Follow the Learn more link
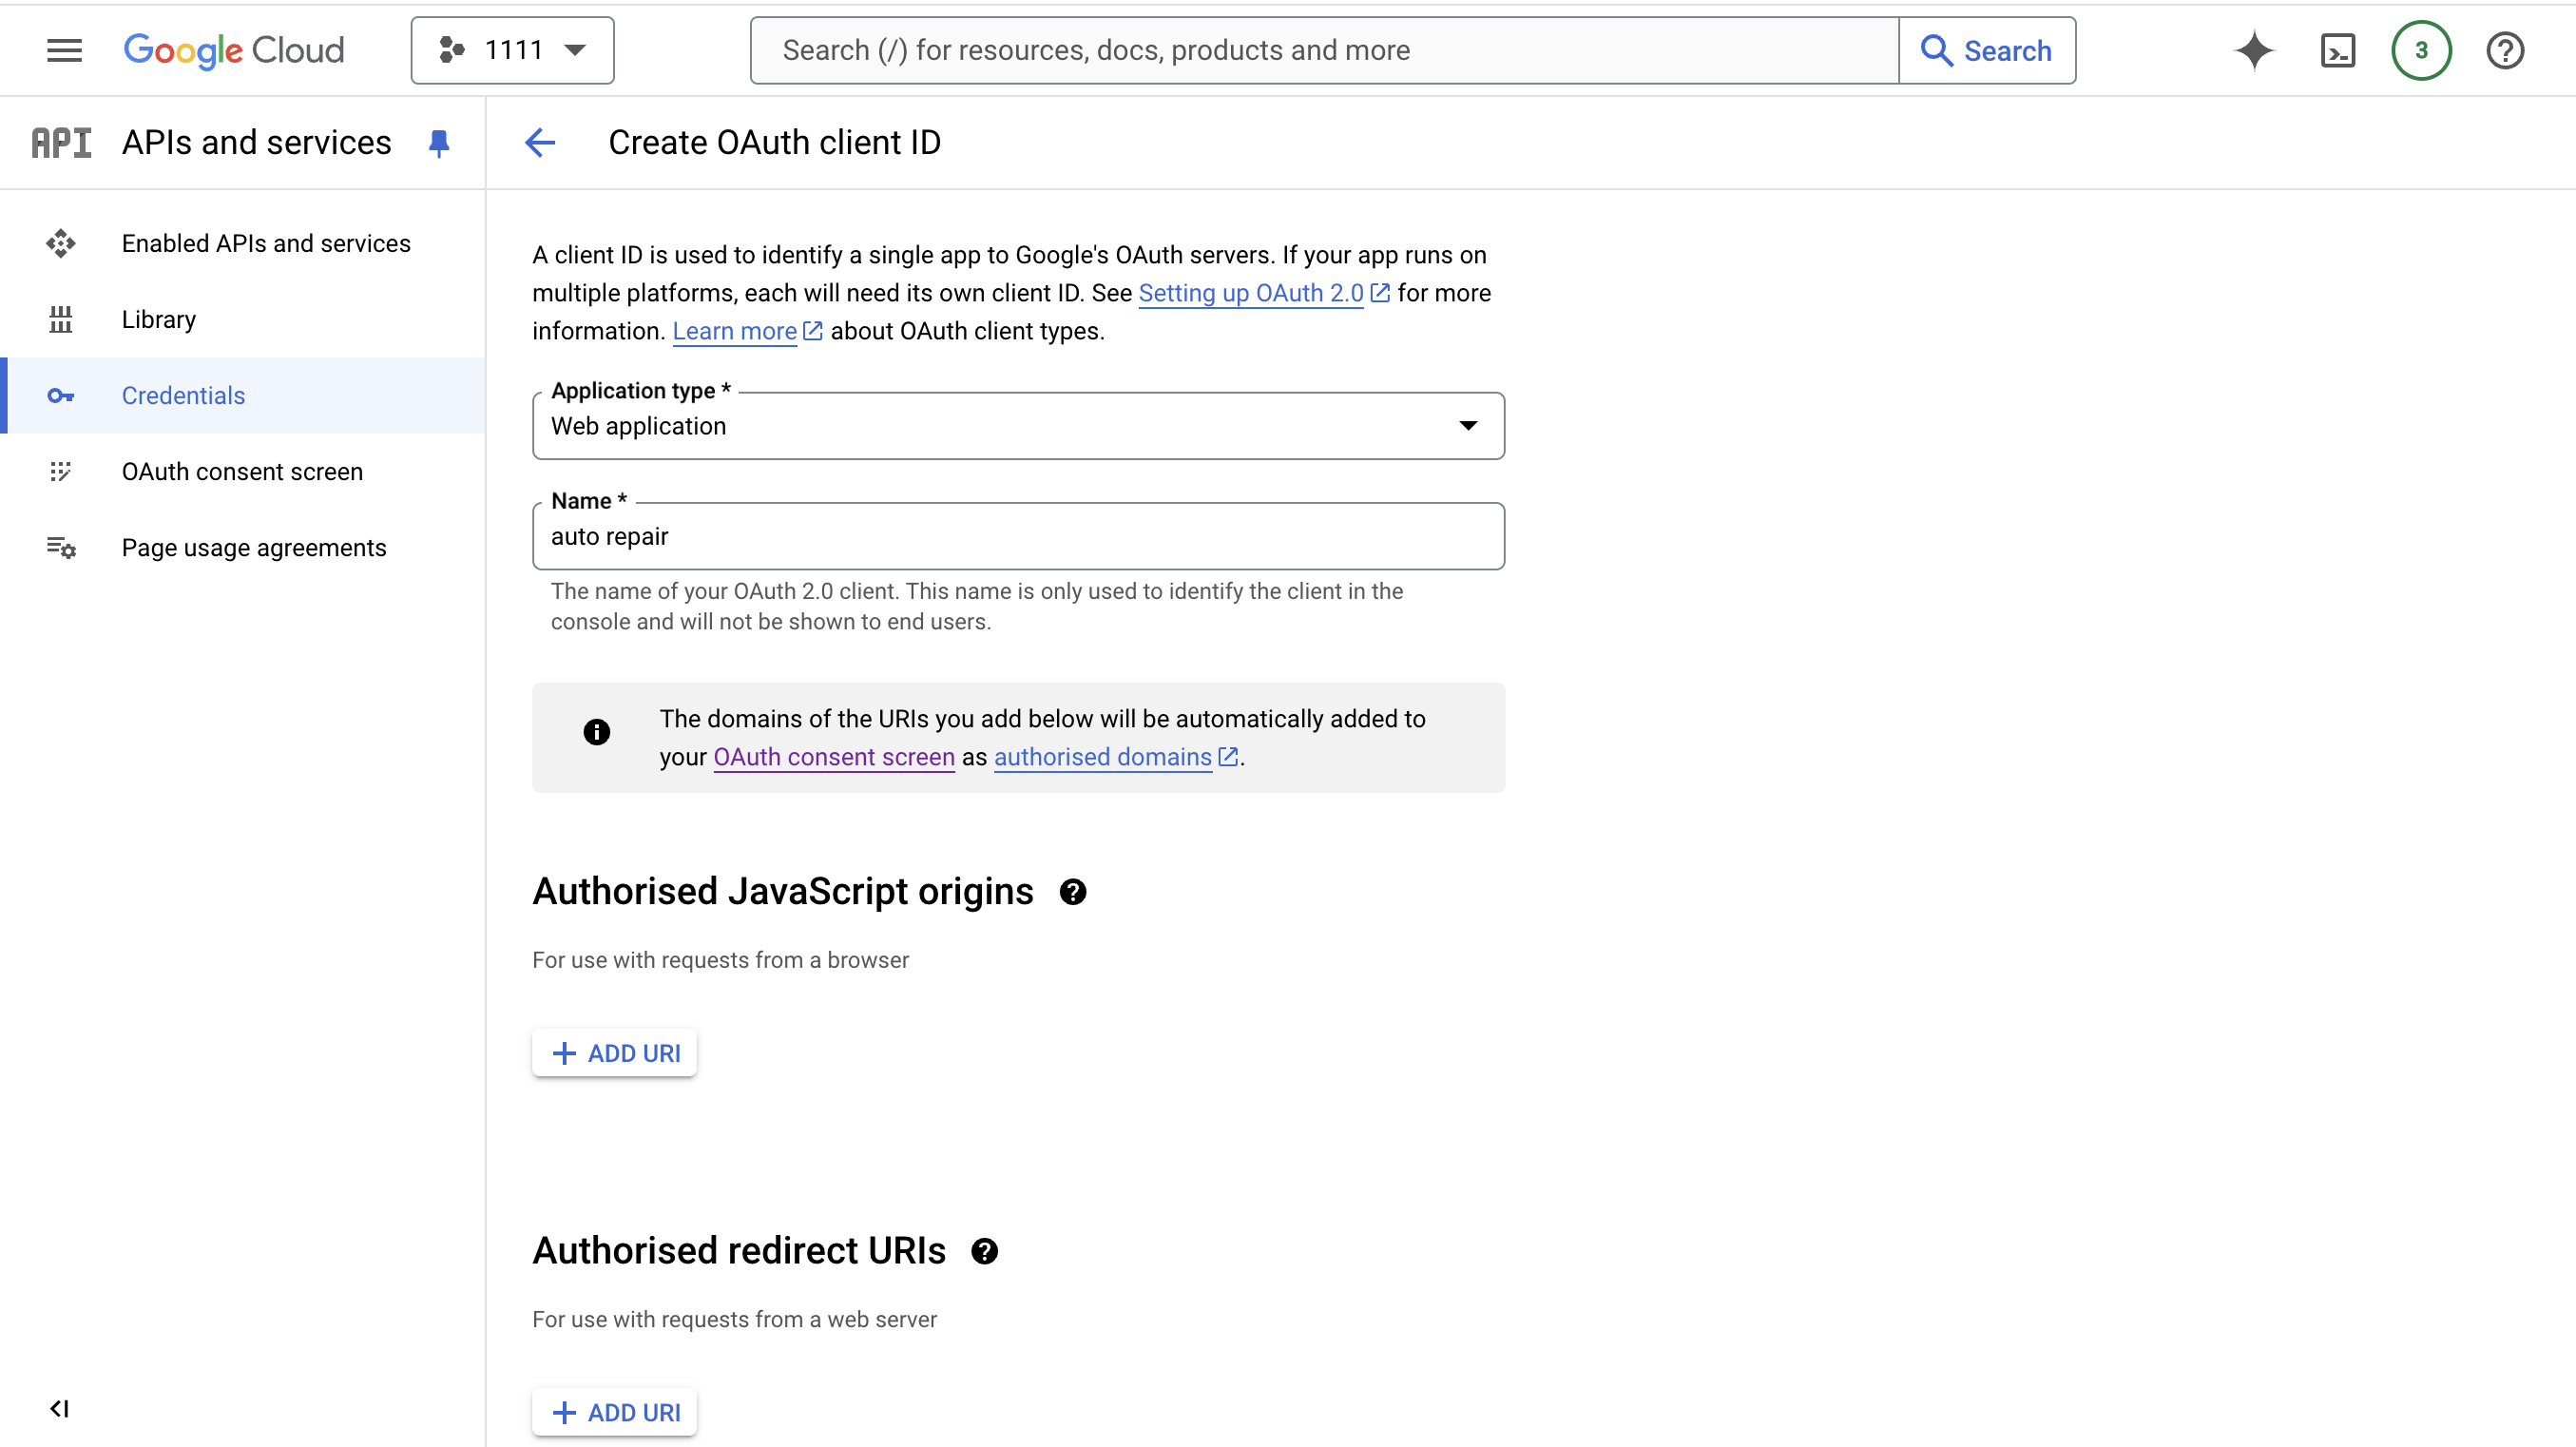Viewport: 2576px width, 1447px height. [734, 331]
